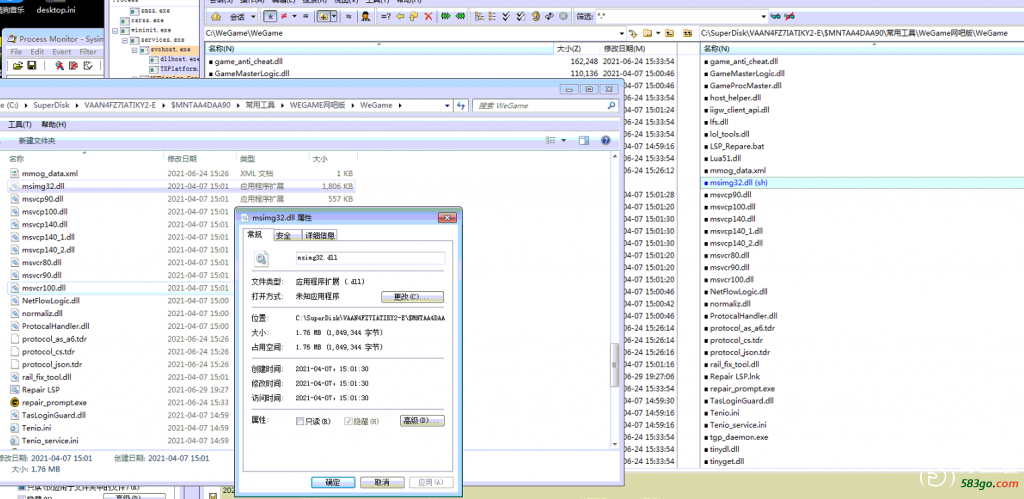Select 'msimg32.dll (sh)' in the right compare pane
Viewport: 1024px width, 499px height.
[739, 183]
